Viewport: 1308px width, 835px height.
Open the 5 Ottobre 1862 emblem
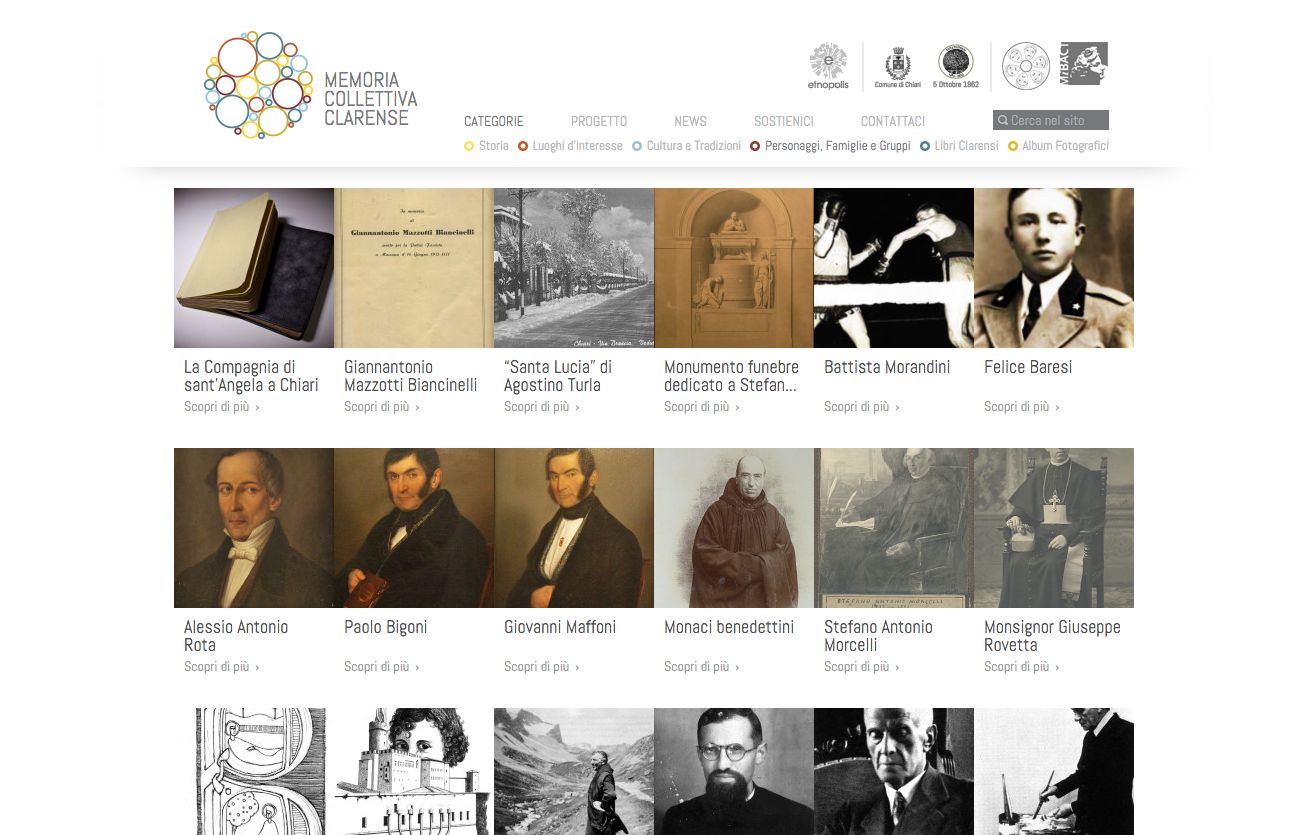point(955,66)
